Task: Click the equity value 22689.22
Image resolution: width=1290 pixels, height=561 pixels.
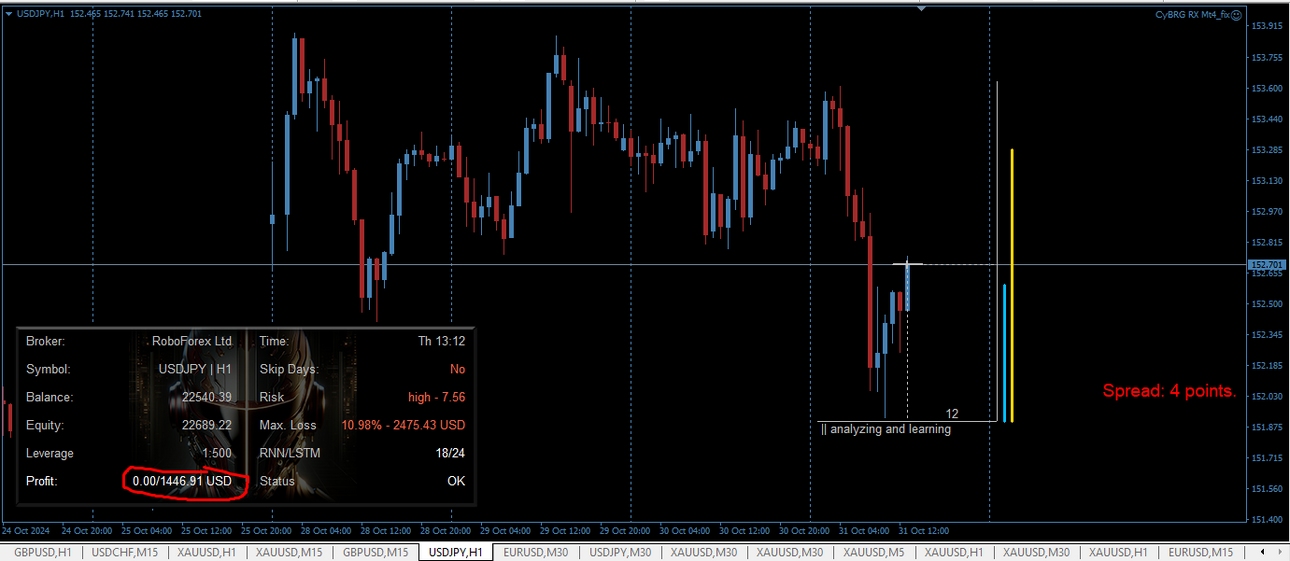Action: [207, 425]
